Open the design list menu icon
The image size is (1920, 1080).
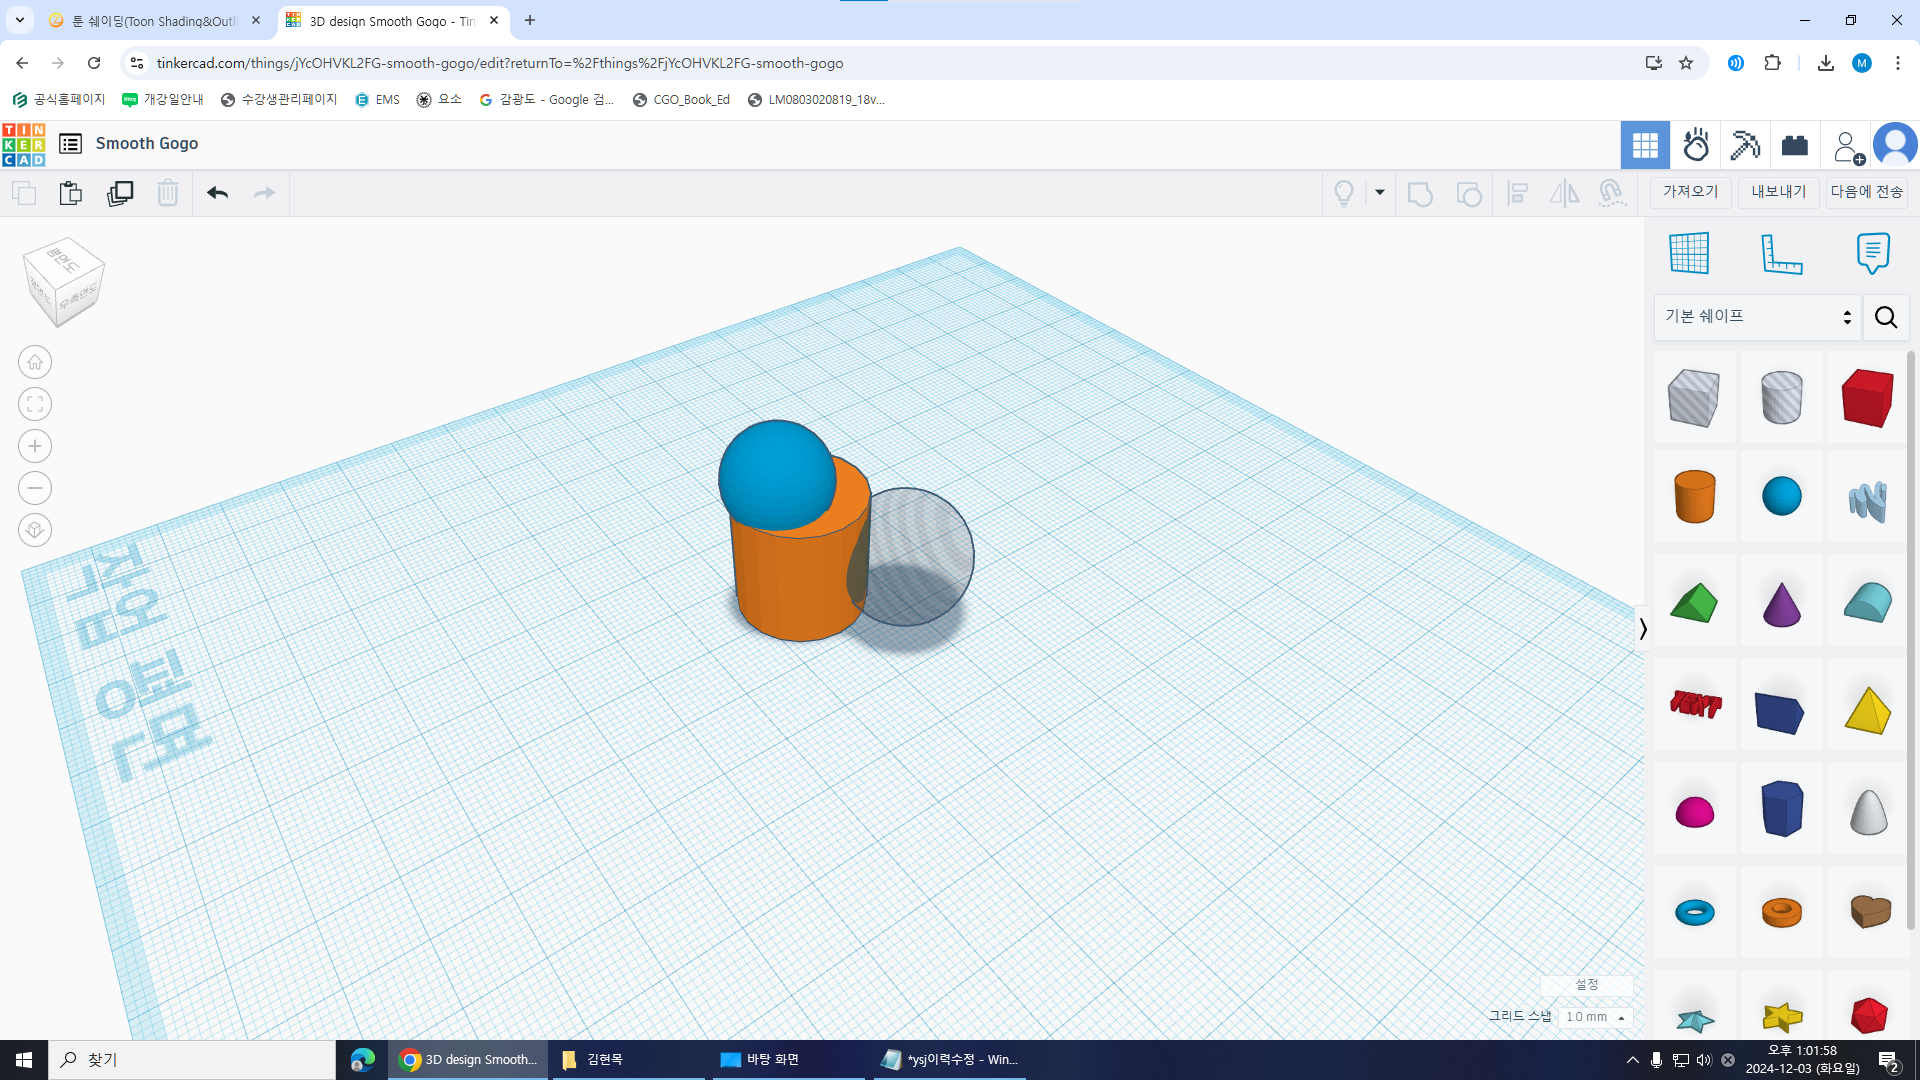70,144
